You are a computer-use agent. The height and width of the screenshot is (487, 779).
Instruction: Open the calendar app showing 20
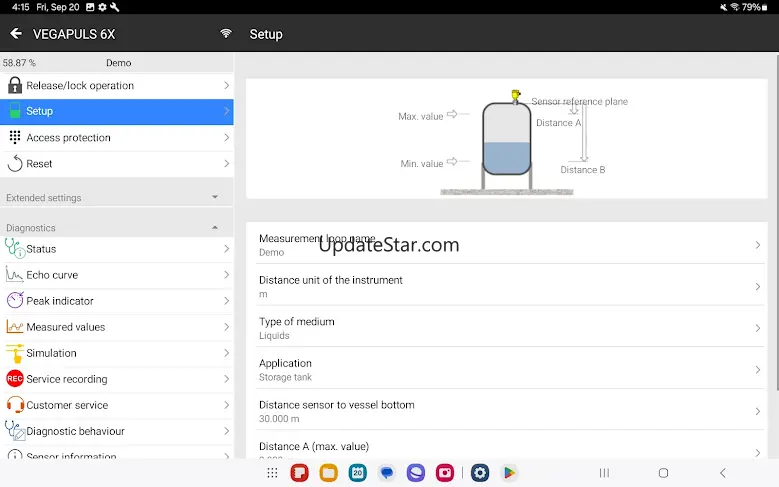coord(358,473)
